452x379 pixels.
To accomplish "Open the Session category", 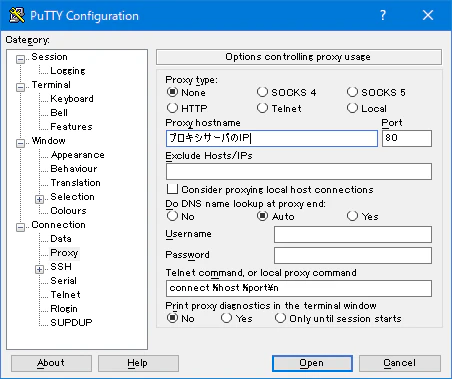I will pos(49,57).
